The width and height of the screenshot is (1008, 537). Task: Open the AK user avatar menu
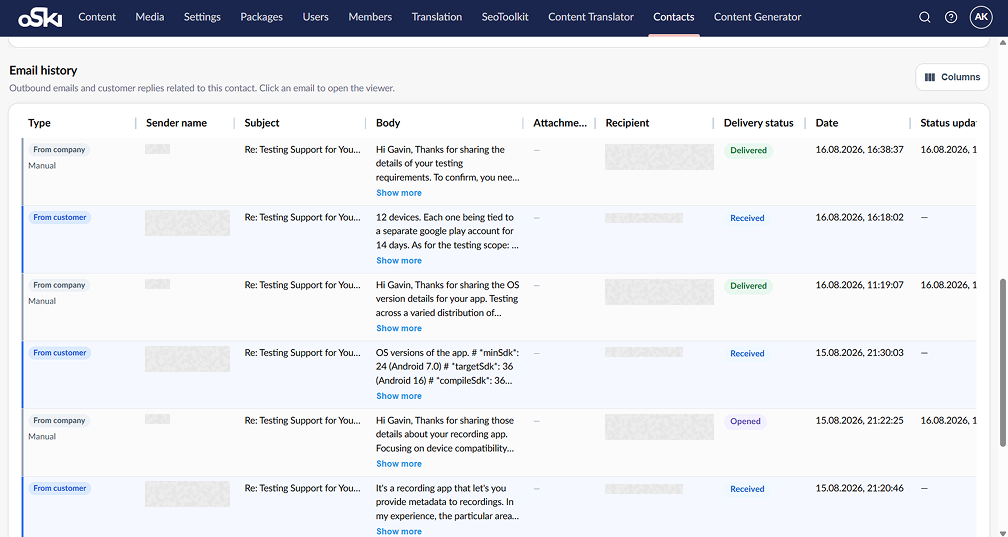(981, 17)
